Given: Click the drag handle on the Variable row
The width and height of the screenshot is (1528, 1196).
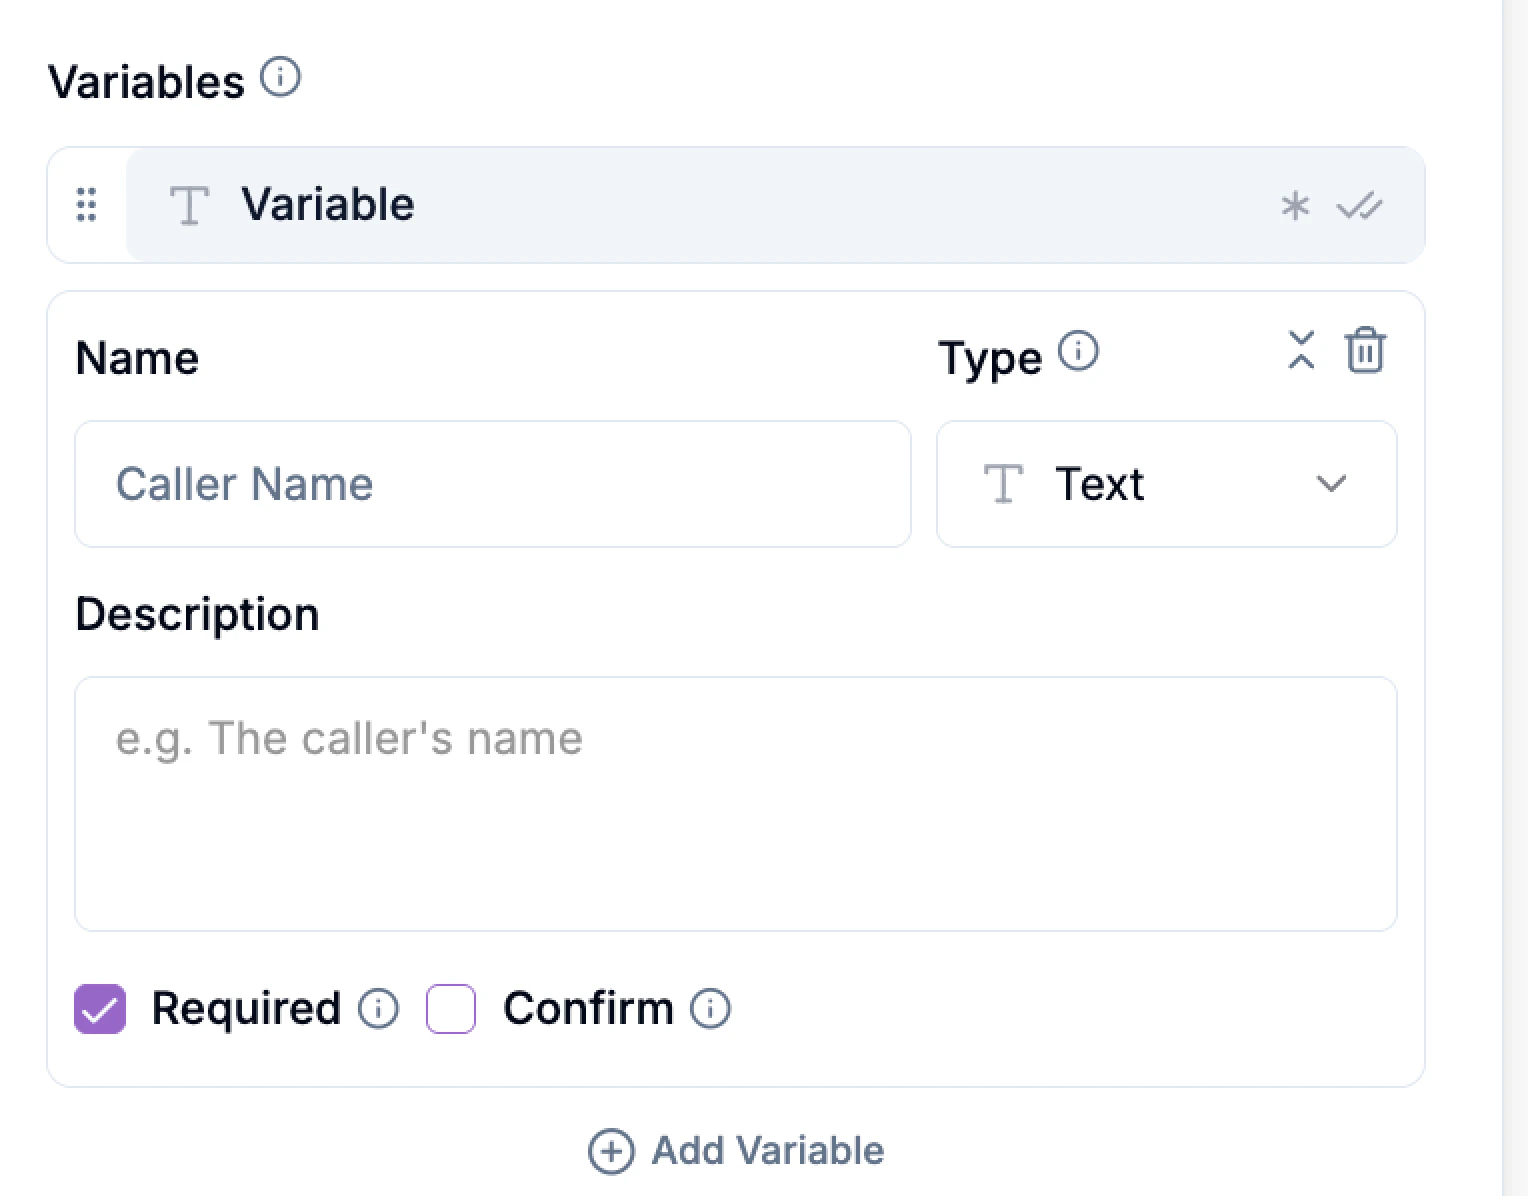Looking at the screenshot, I should tap(86, 205).
